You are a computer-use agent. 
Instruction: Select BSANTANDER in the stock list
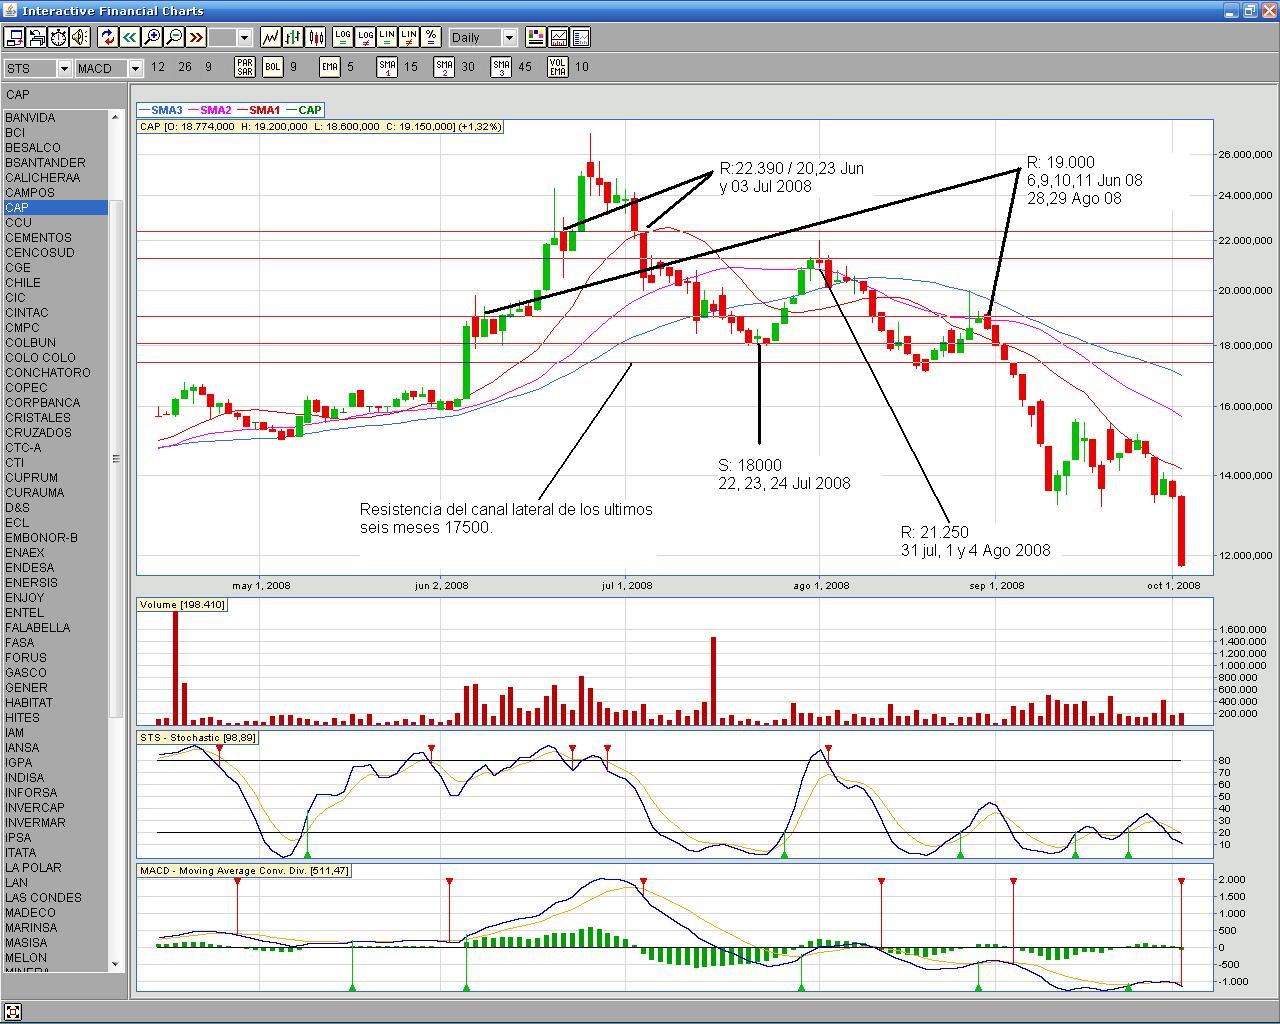(55, 163)
